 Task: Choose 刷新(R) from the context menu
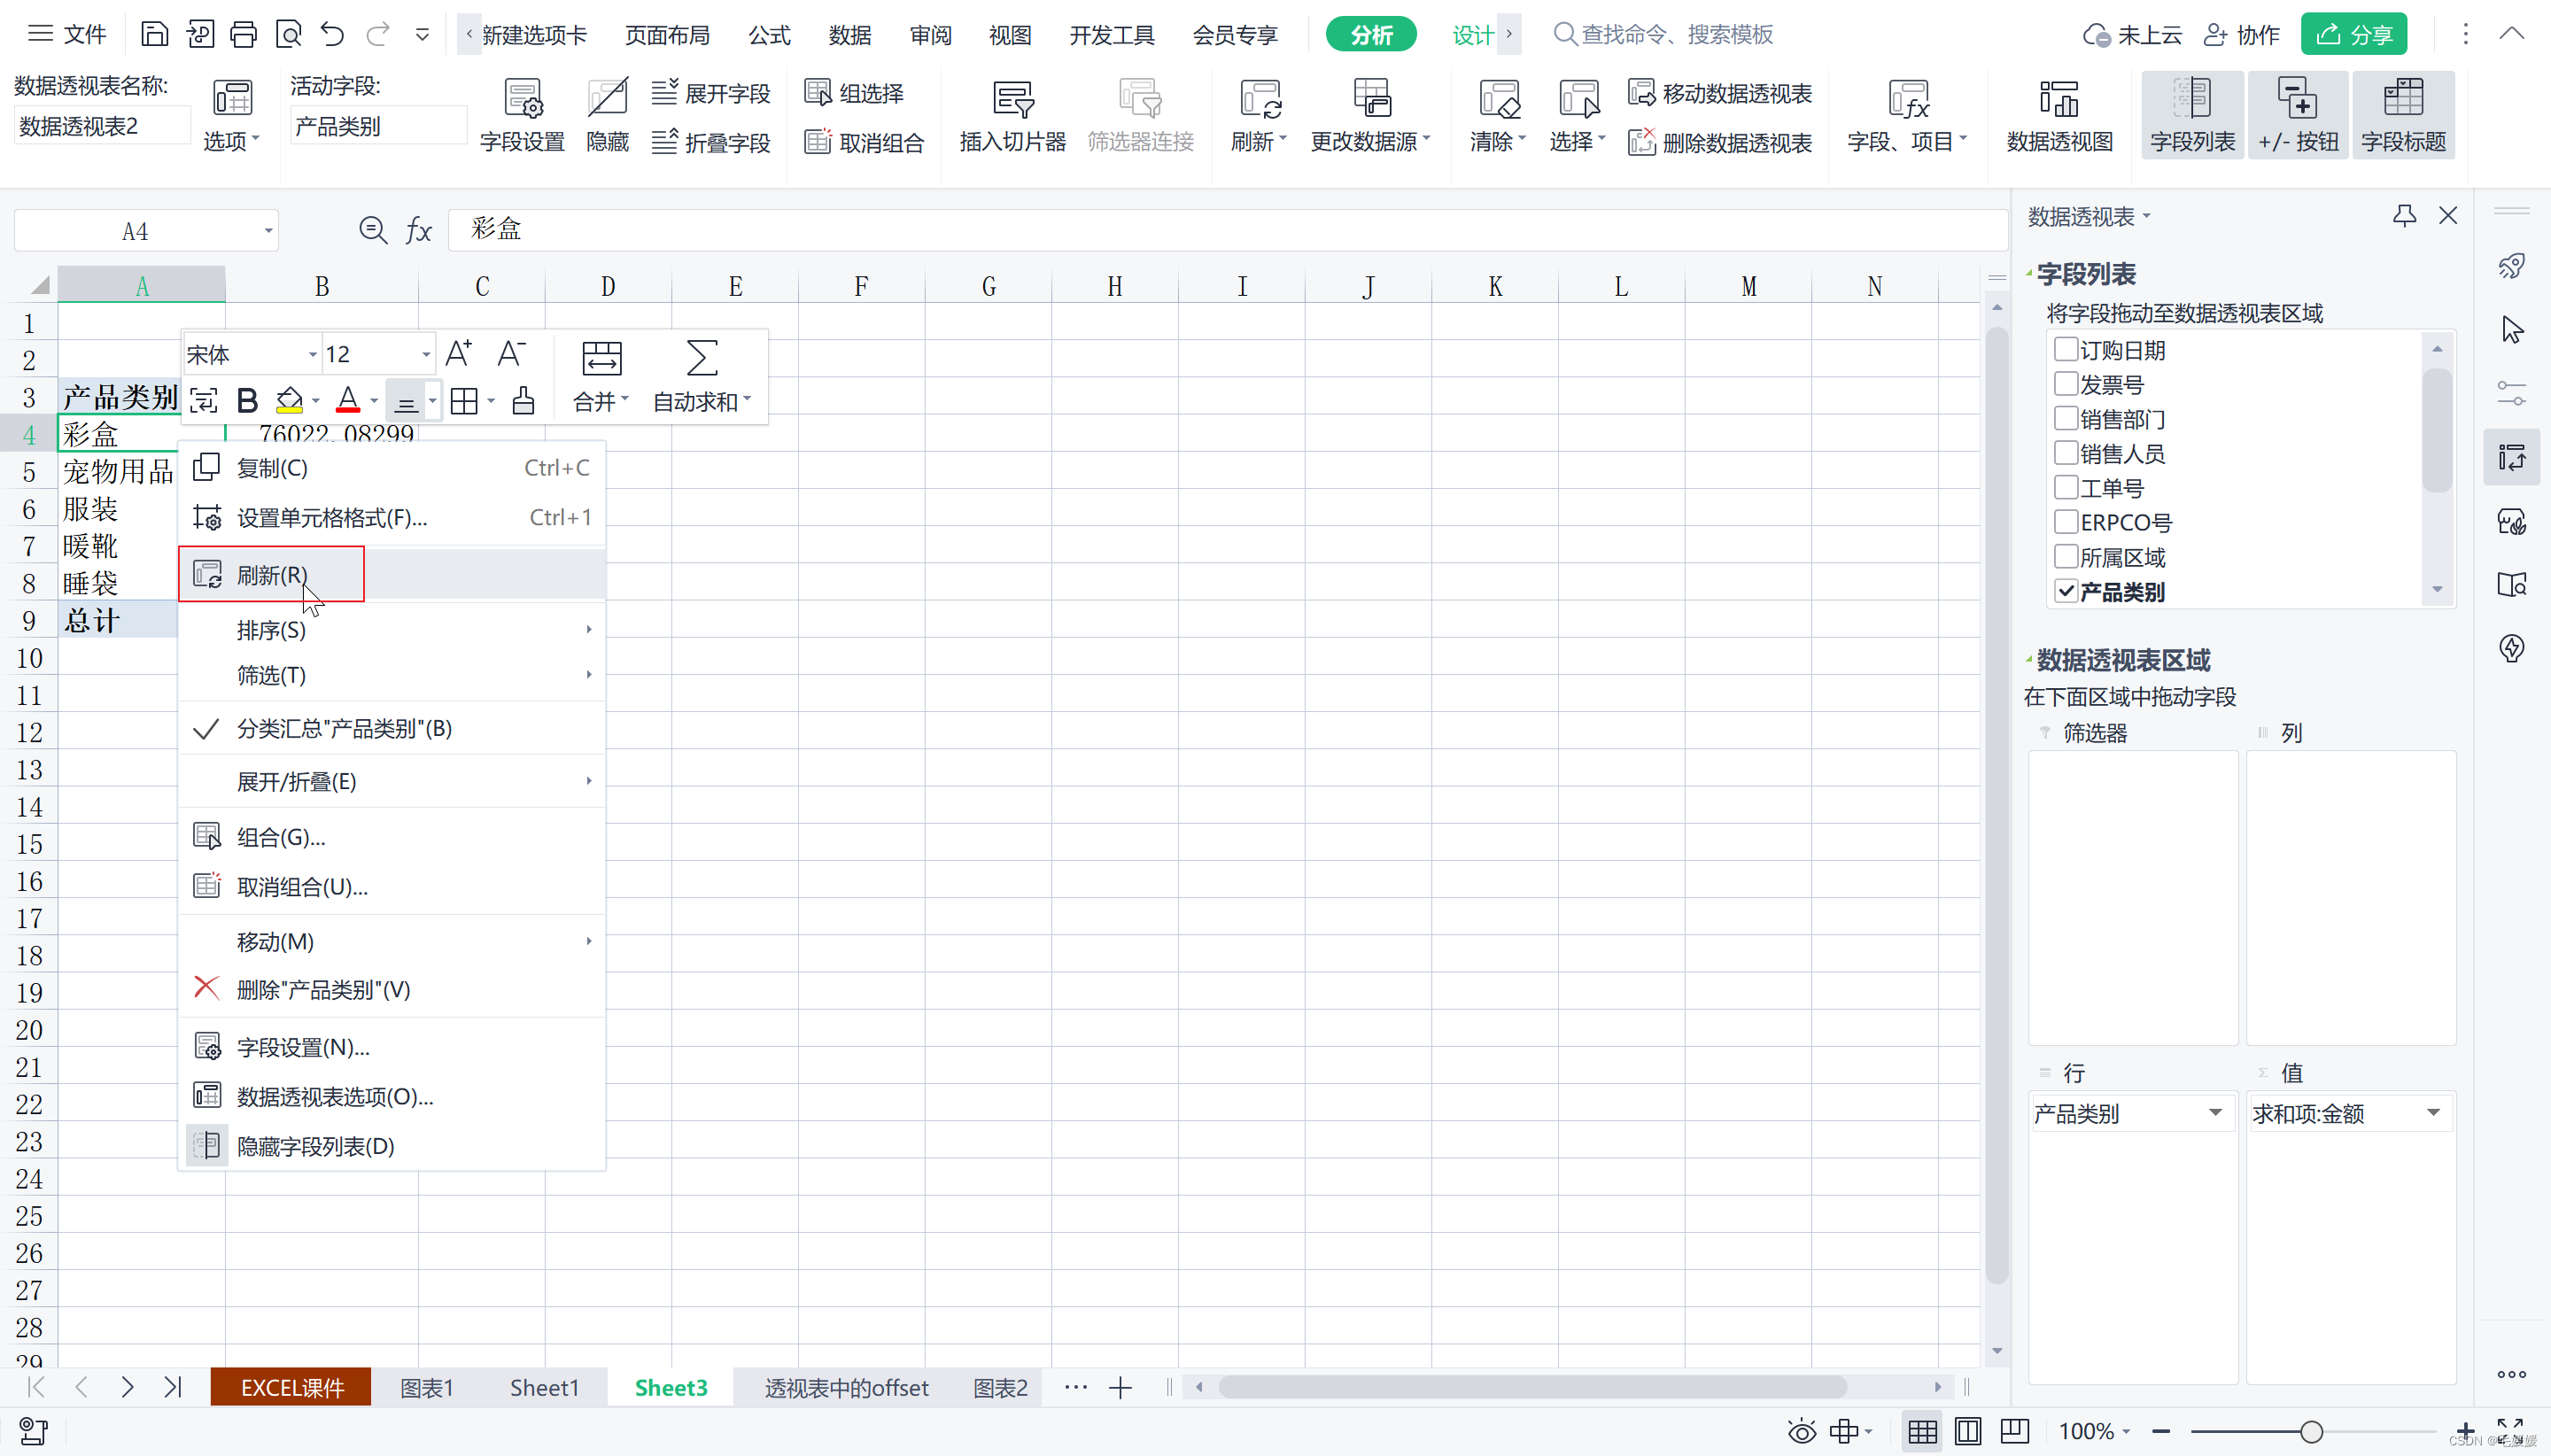coord(392,574)
